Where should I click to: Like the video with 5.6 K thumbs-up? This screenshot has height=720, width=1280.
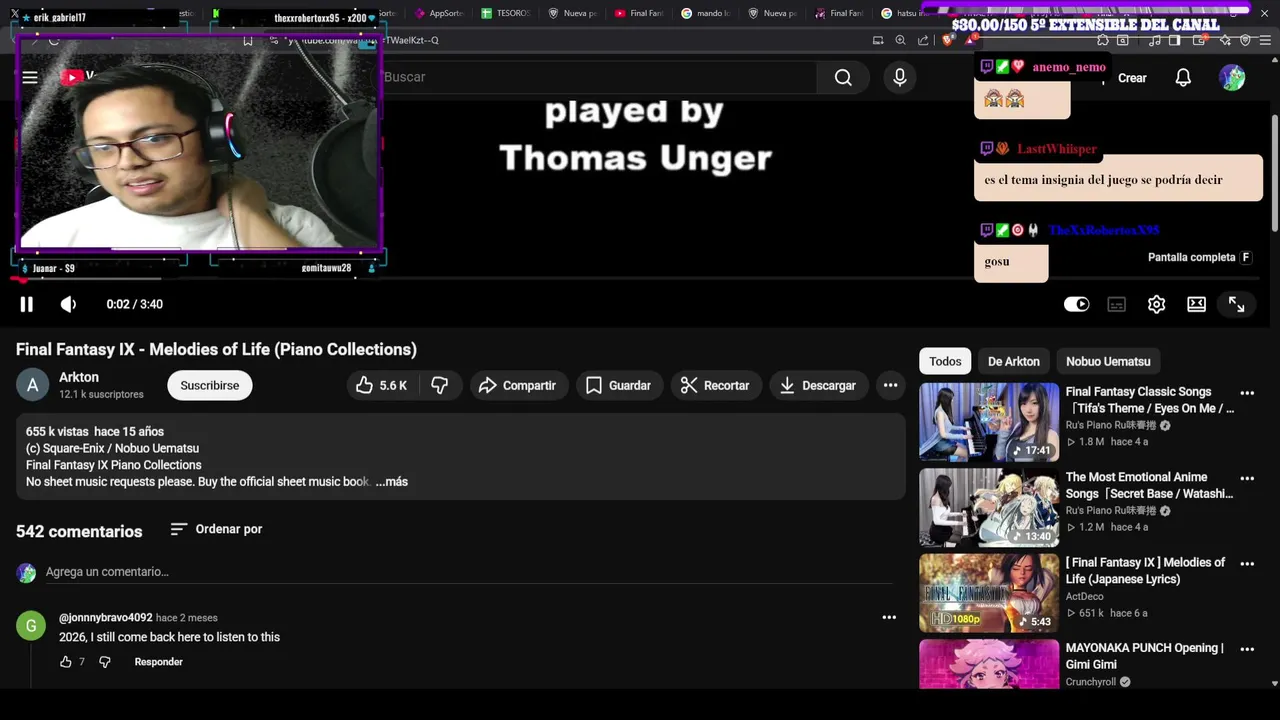(381, 385)
